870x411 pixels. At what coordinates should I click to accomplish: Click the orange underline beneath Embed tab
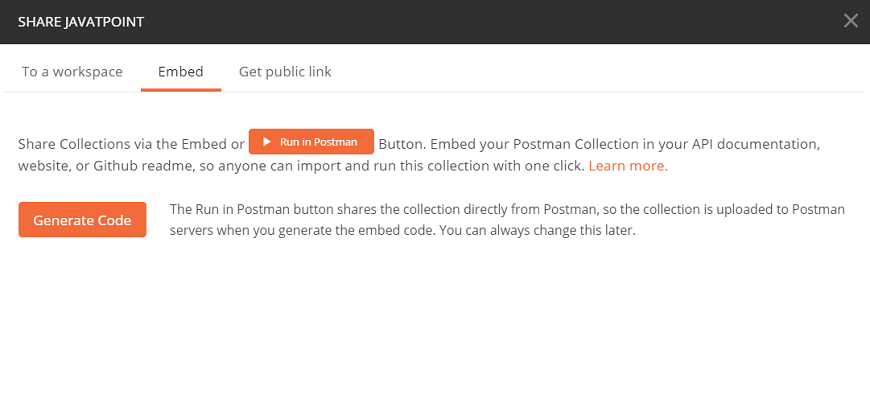pyautogui.click(x=181, y=90)
